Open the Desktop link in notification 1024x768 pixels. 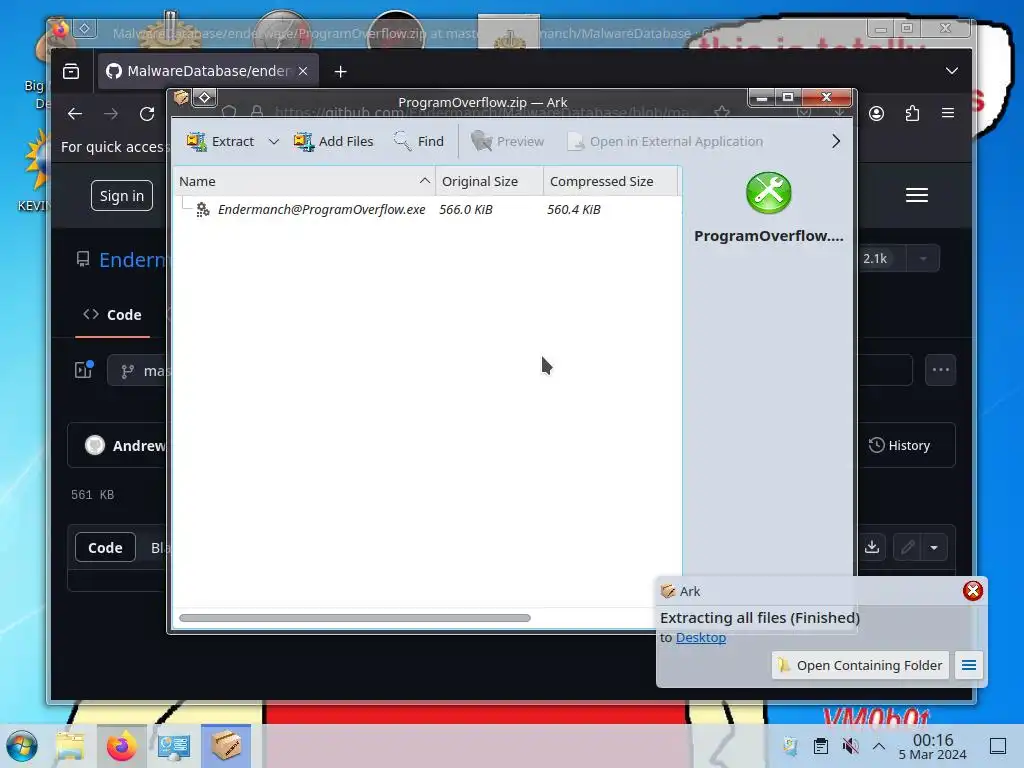point(701,637)
